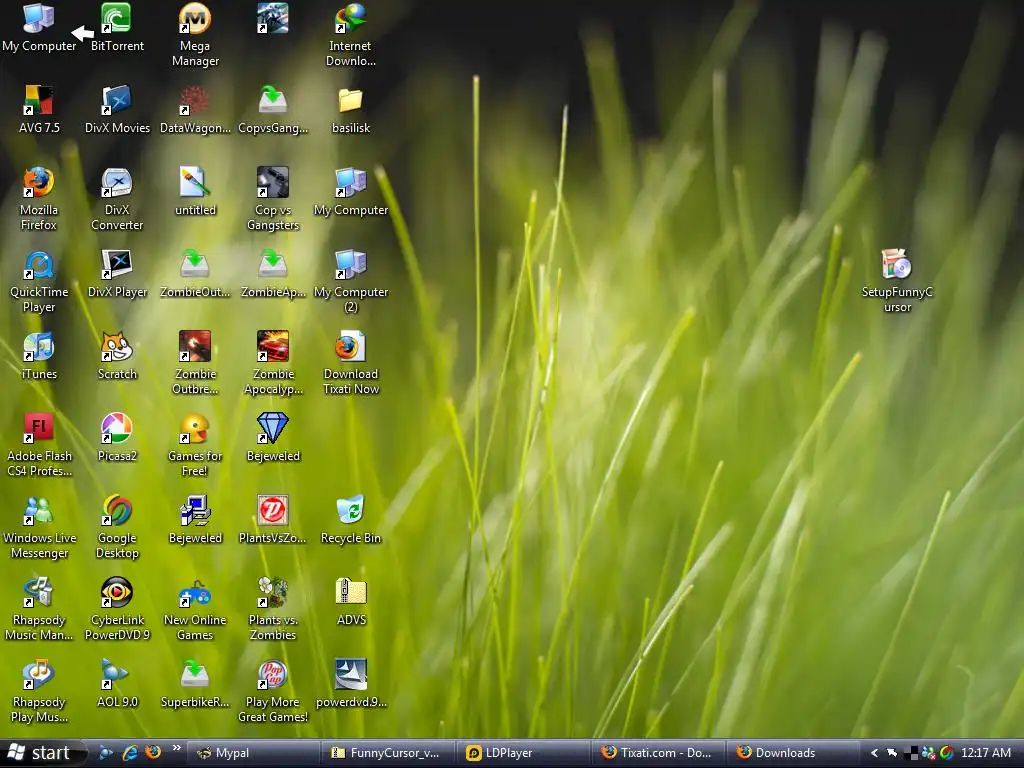Image resolution: width=1024 pixels, height=768 pixels.
Task: Launch the Zombie Apocalypse game shortcut
Action: 273,362
